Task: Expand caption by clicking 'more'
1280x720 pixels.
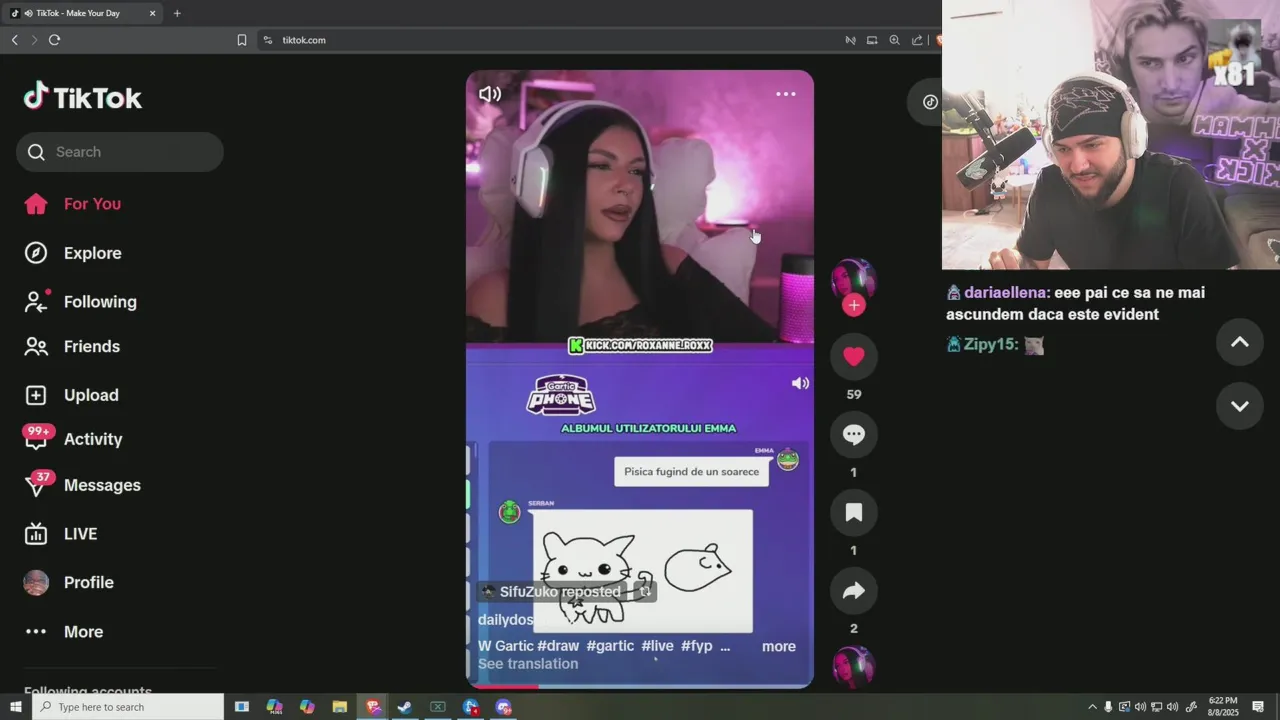Action: click(779, 646)
